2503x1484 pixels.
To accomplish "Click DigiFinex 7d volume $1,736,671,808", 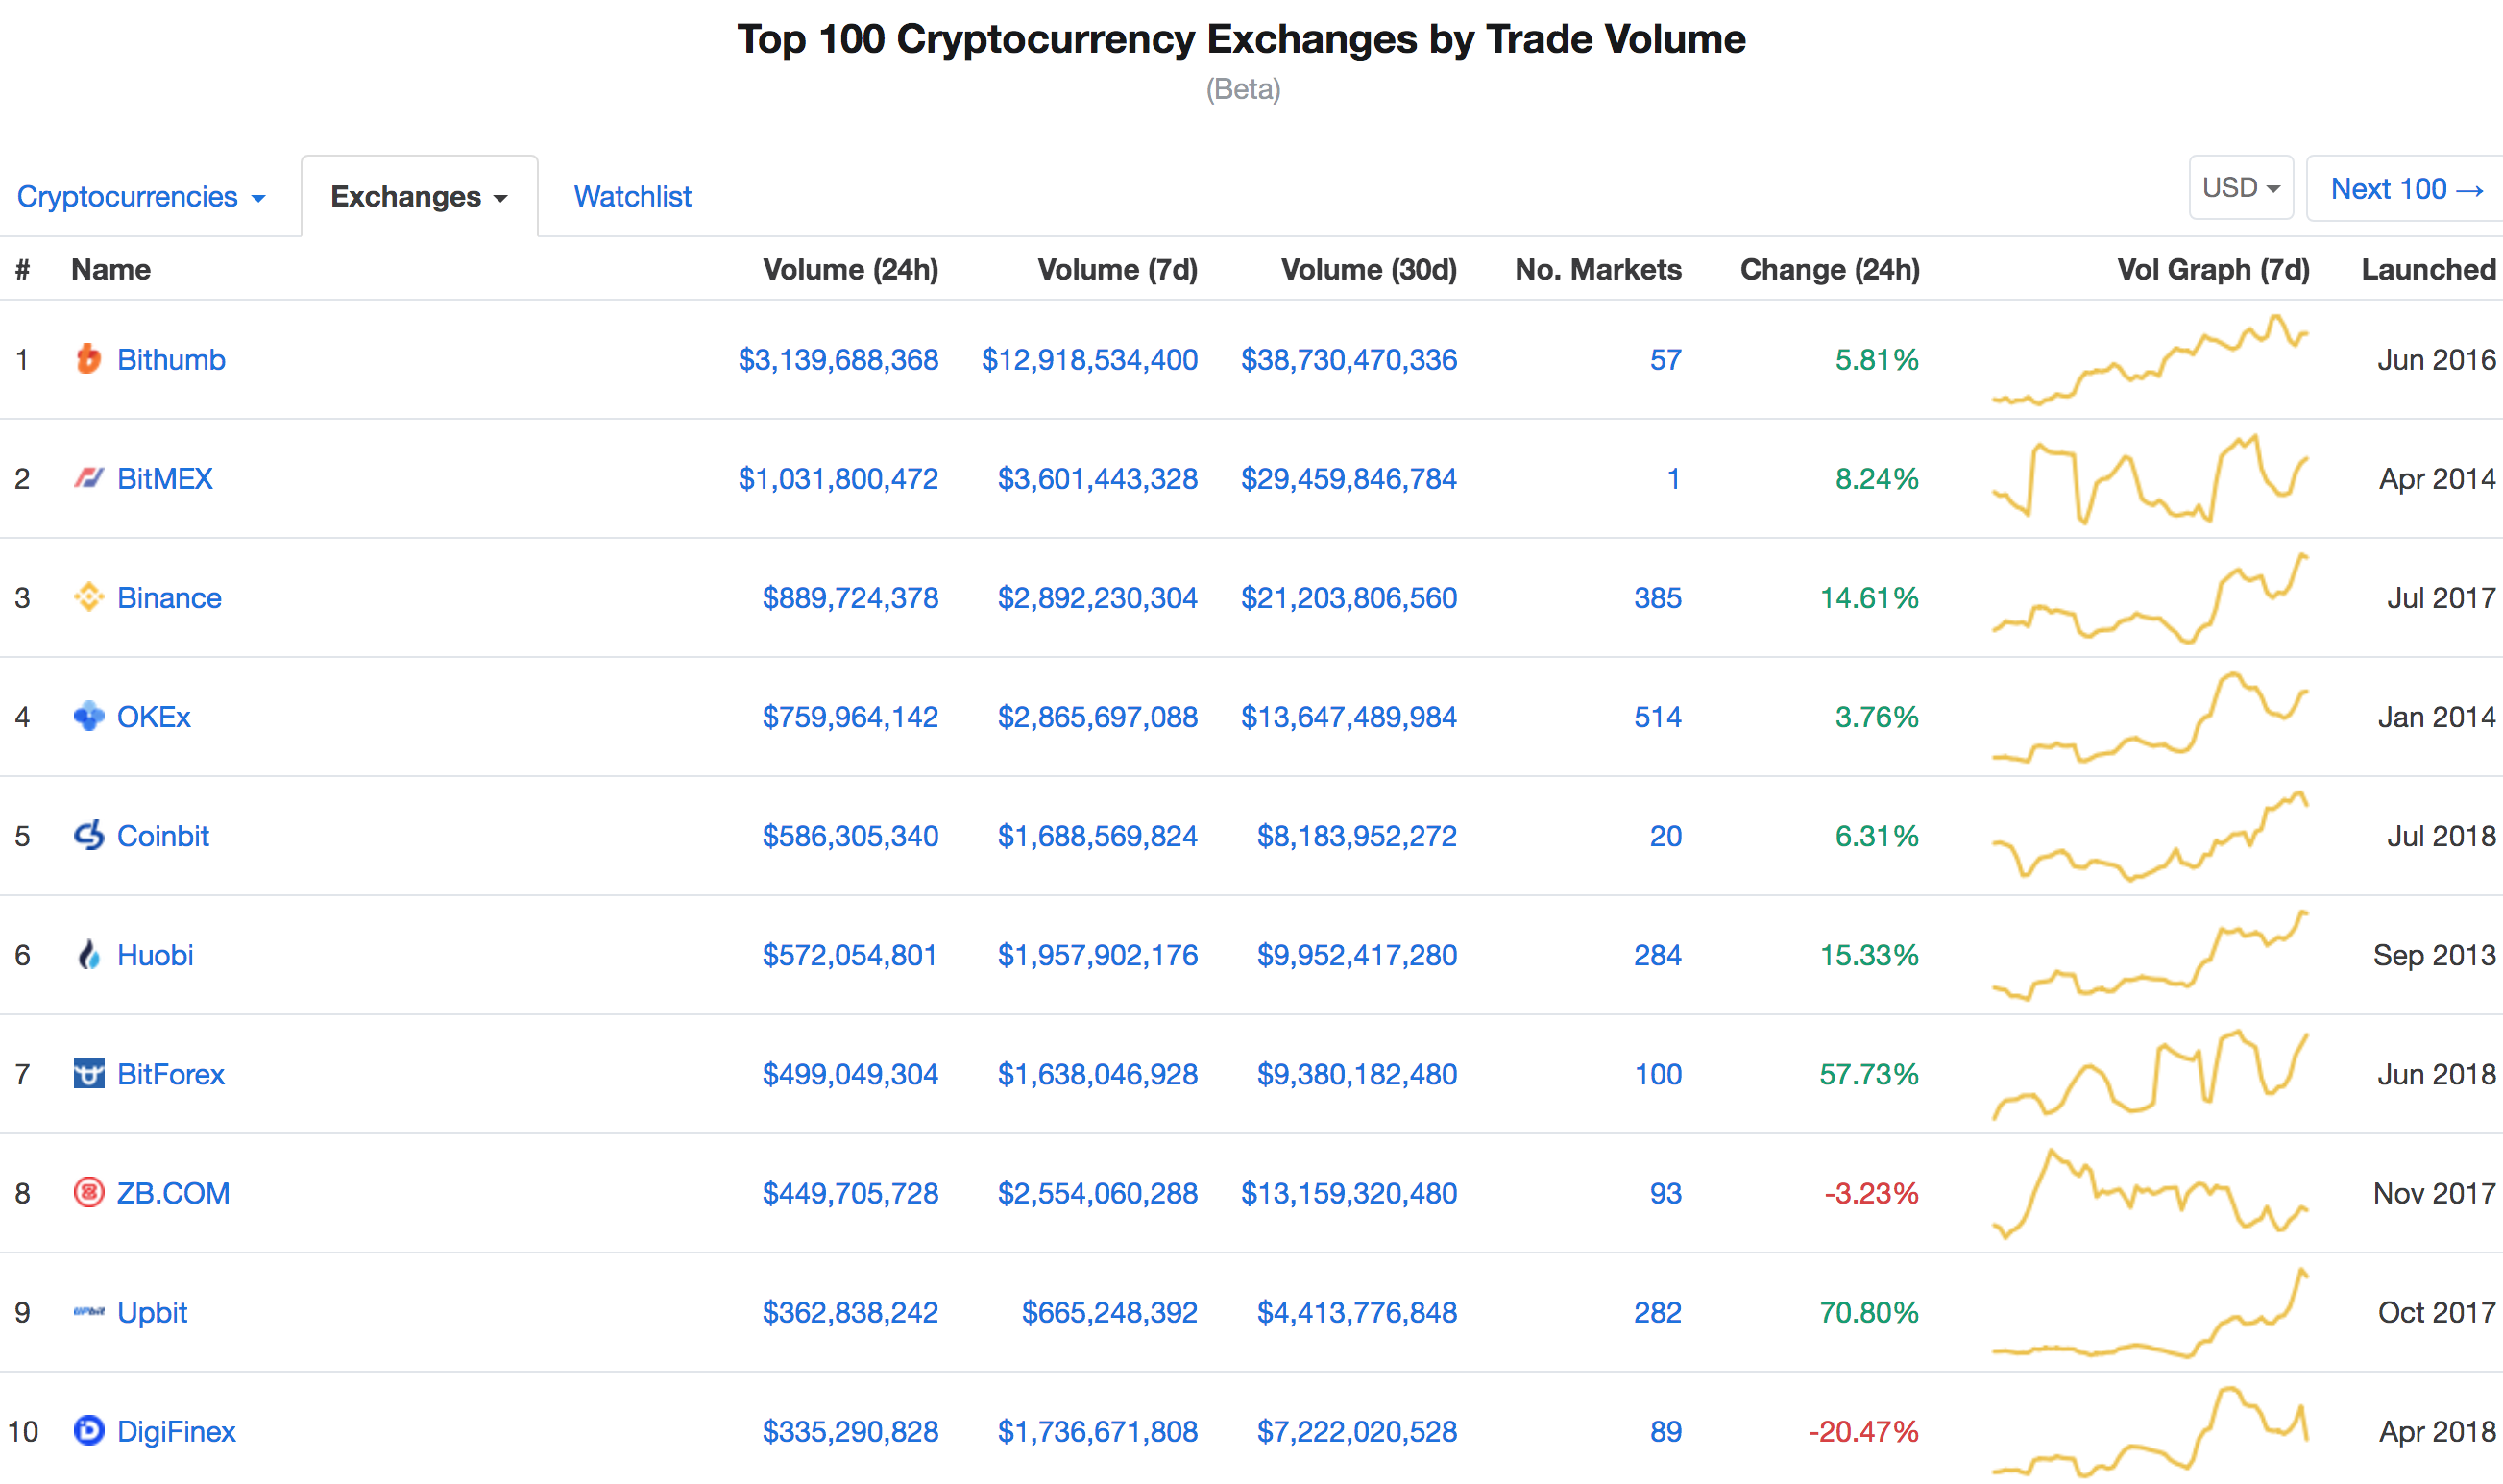I will coord(1097,1430).
